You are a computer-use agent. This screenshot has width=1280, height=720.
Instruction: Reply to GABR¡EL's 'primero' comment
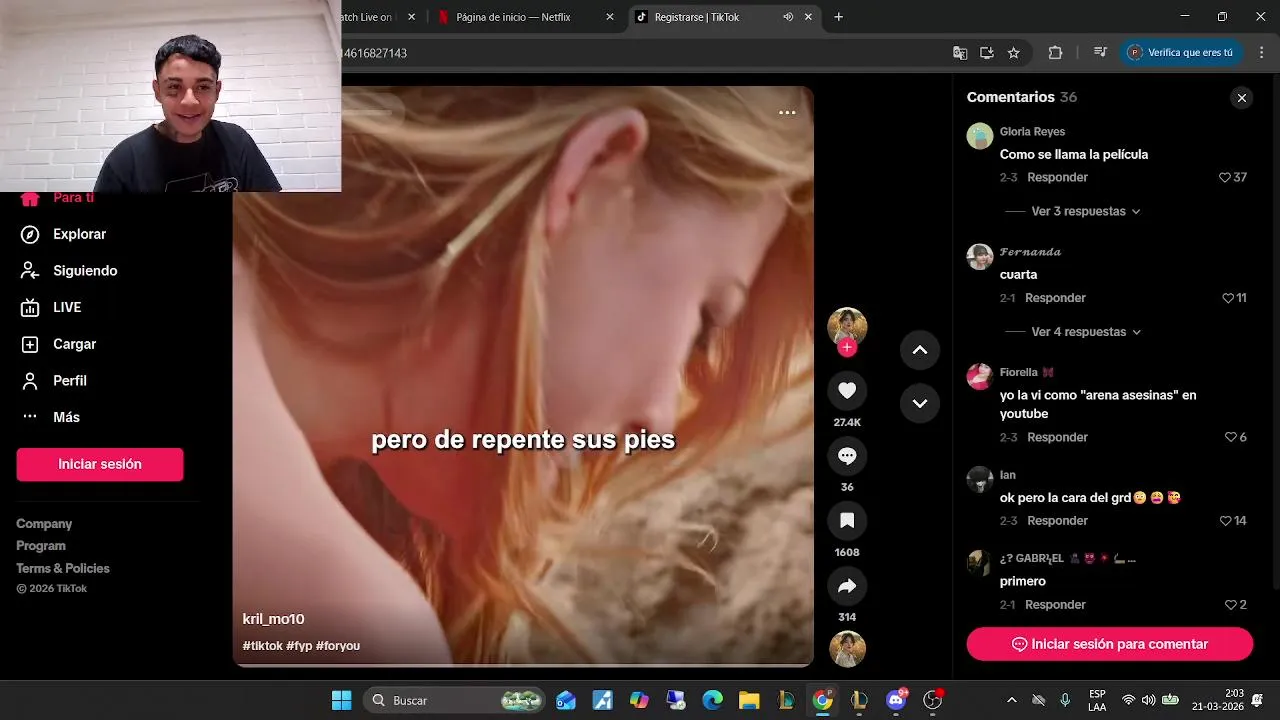[x=1055, y=605]
